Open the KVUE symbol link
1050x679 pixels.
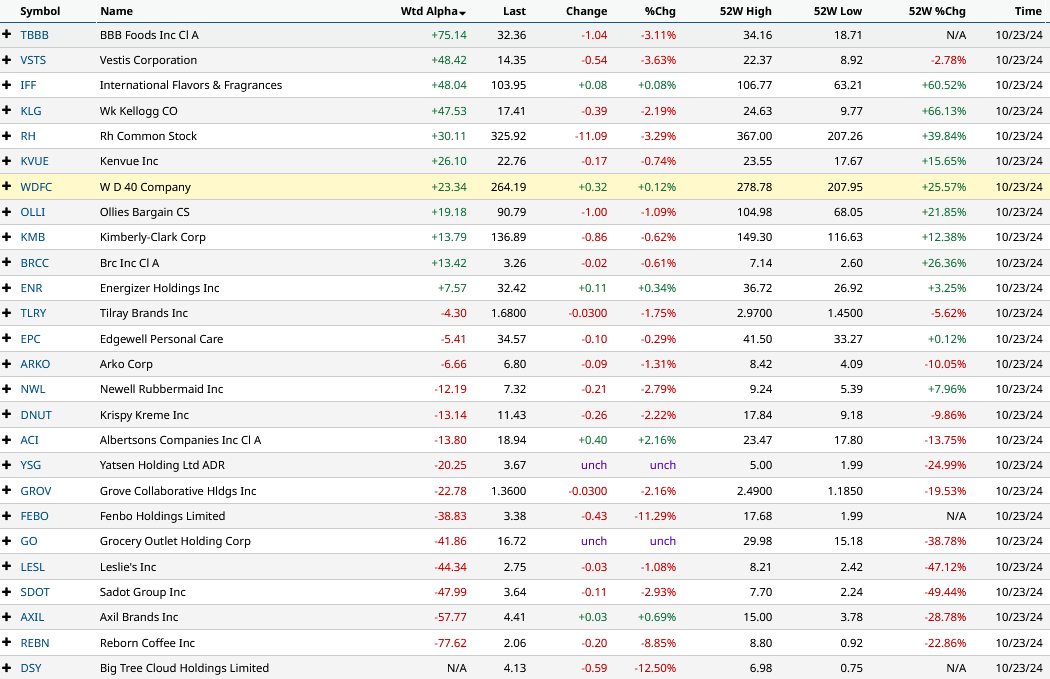(x=34, y=161)
